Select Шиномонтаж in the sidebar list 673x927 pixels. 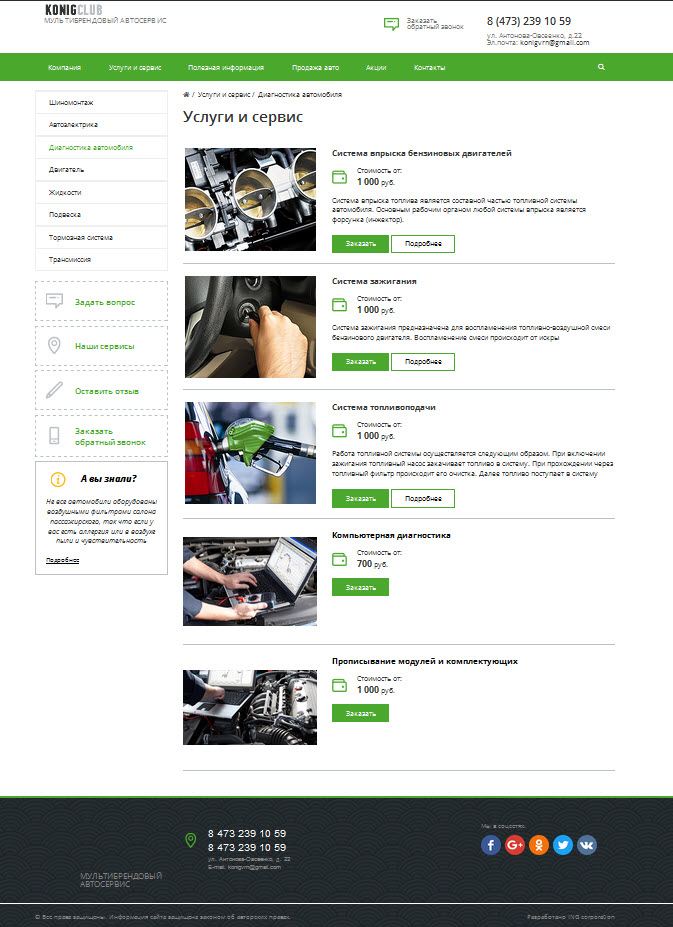click(101, 102)
